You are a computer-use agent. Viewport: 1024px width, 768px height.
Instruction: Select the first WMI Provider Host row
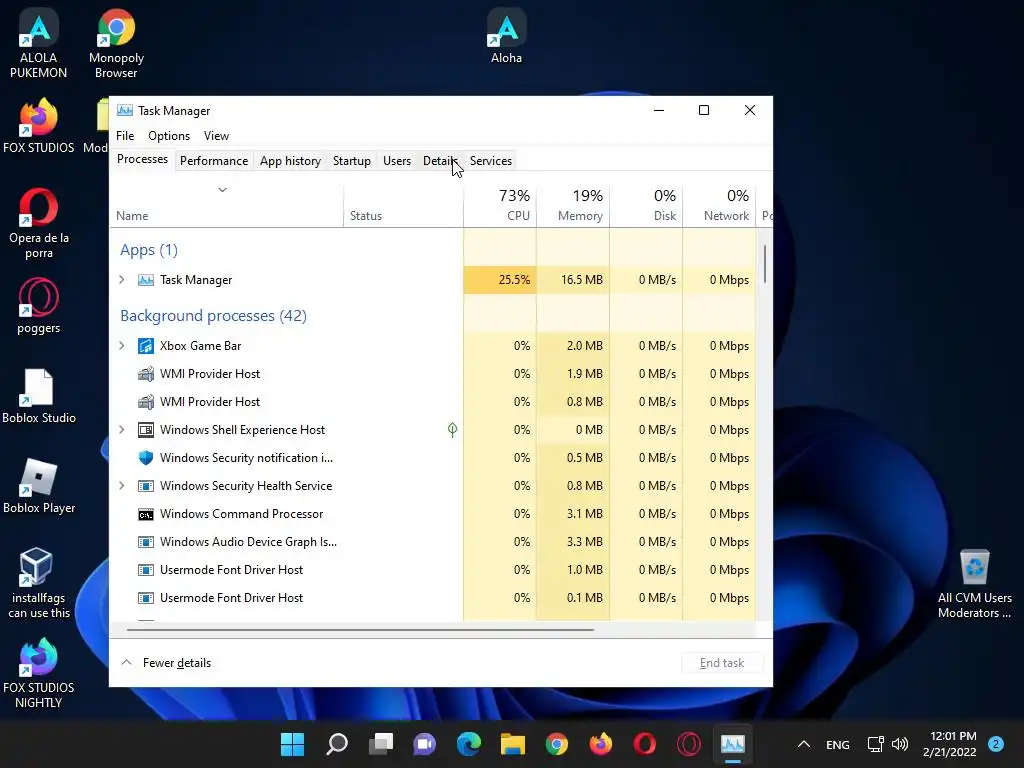tap(432, 374)
